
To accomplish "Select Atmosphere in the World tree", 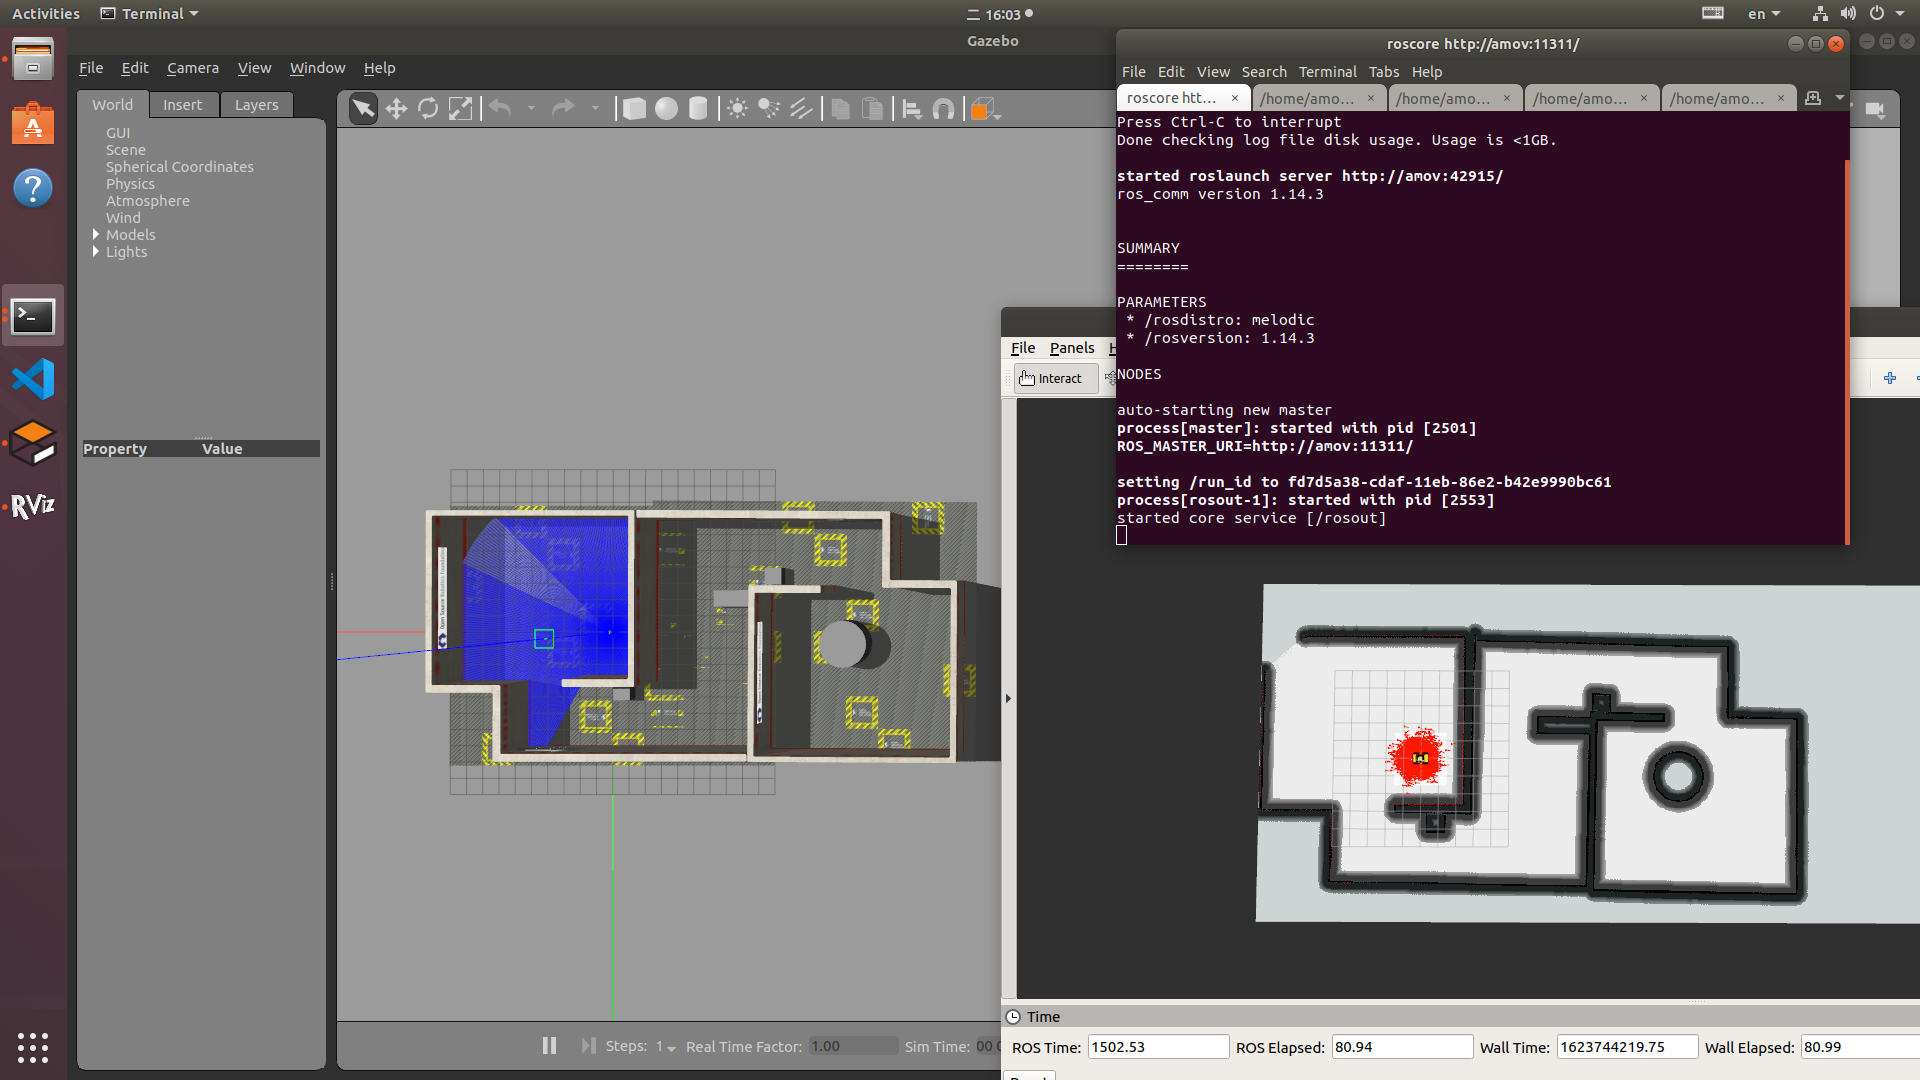I will click(x=148, y=201).
